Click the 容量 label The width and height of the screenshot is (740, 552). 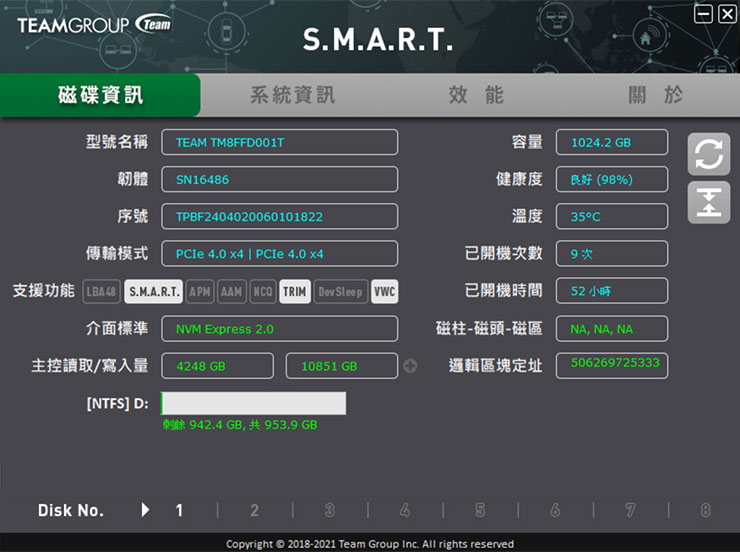coord(527,142)
